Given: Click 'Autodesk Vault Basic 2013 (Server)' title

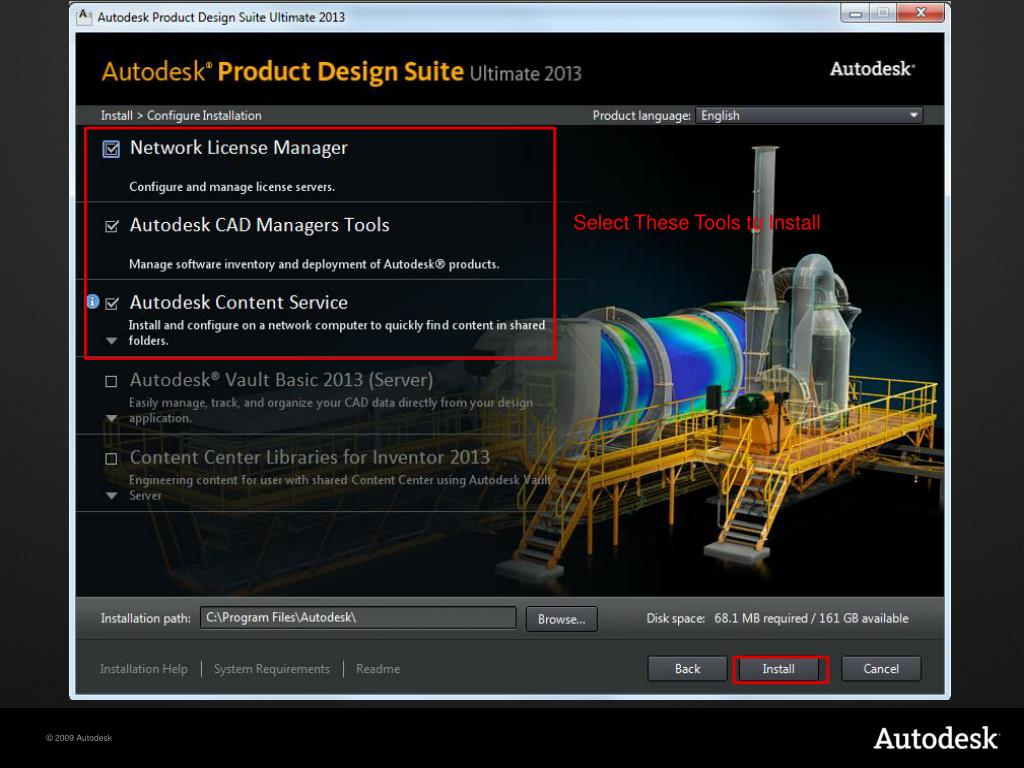Looking at the screenshot, I should 281,379.
